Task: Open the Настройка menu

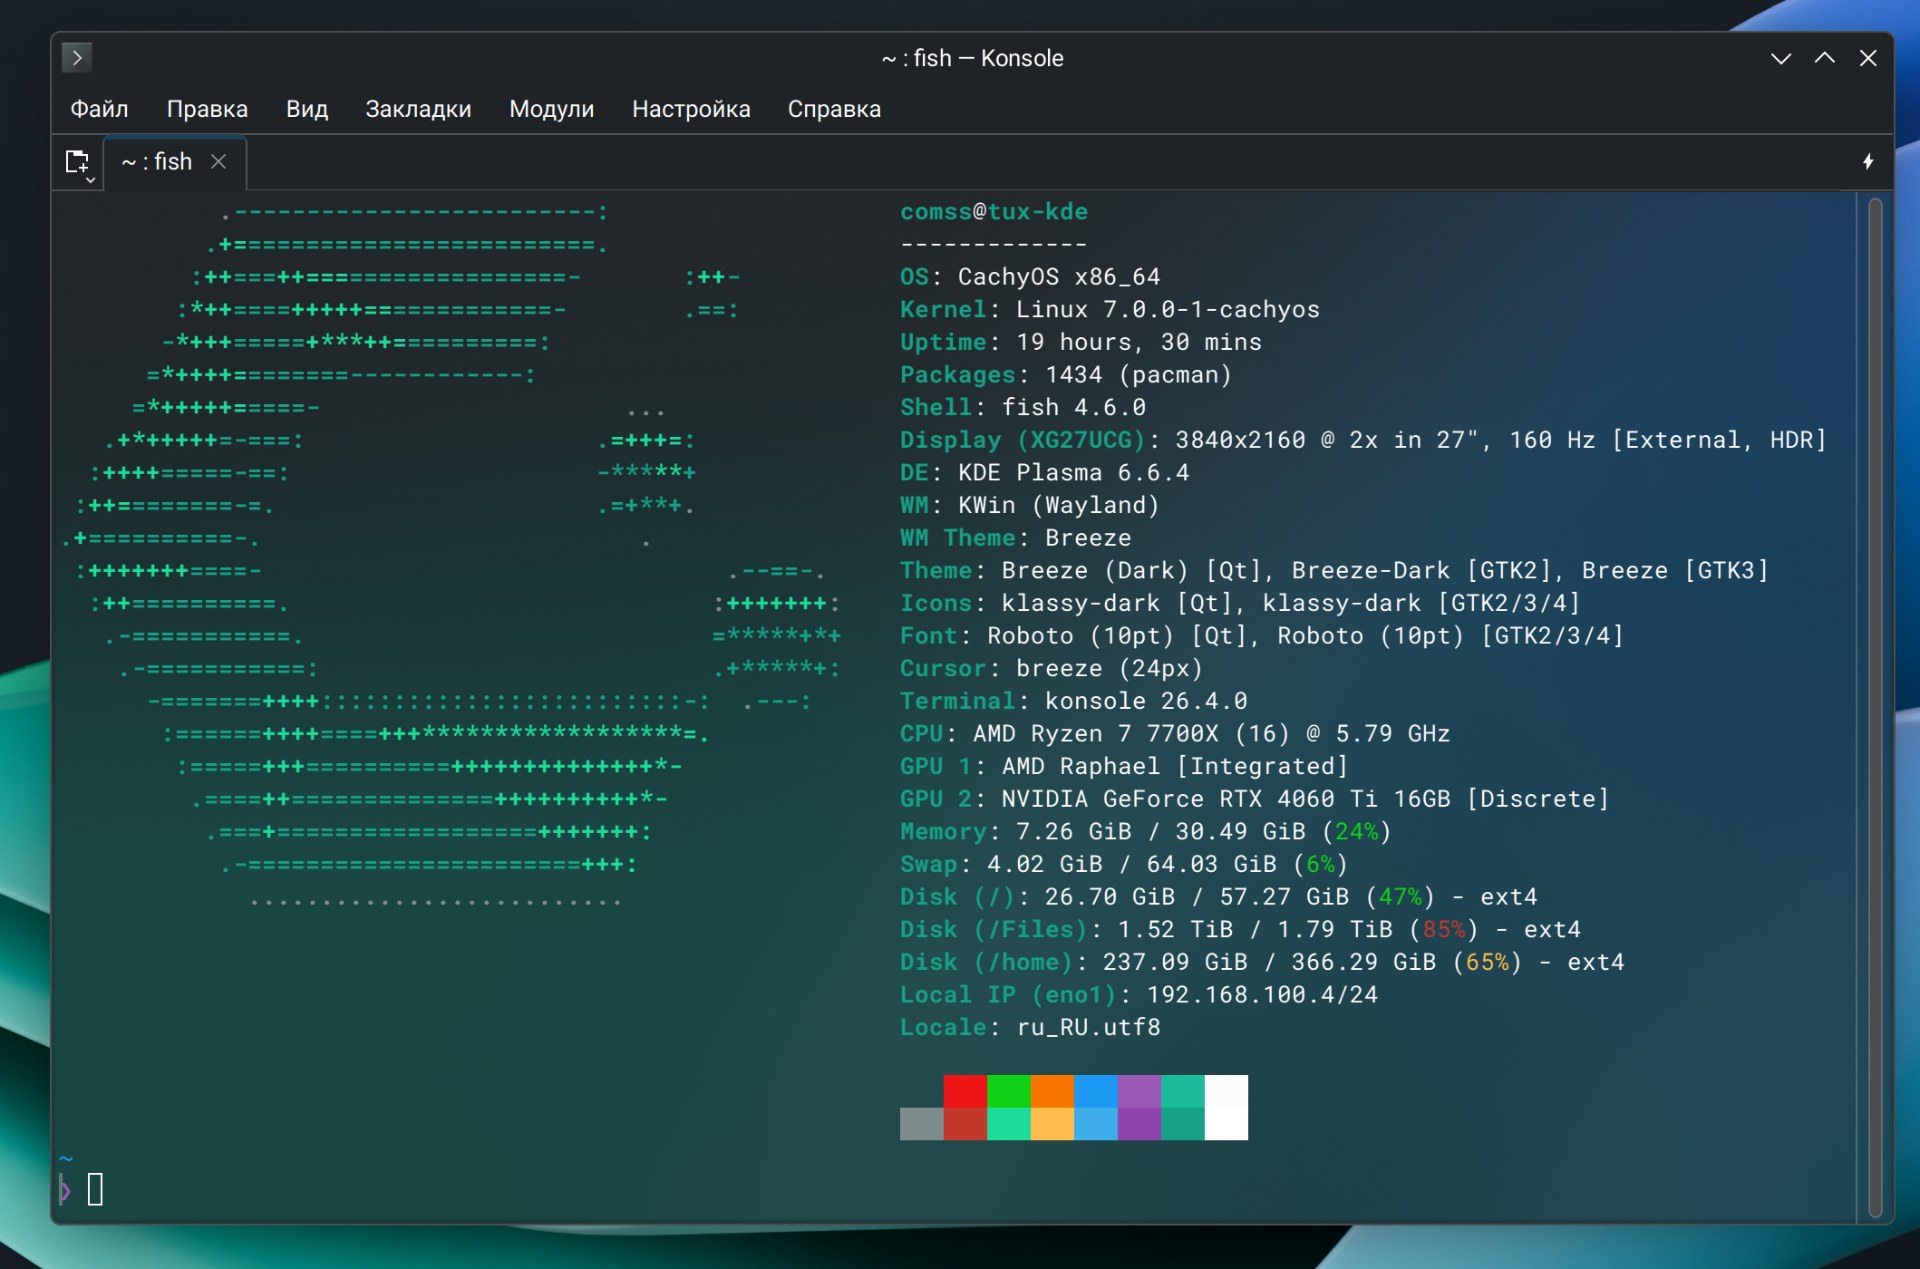Action: point(690,109)
